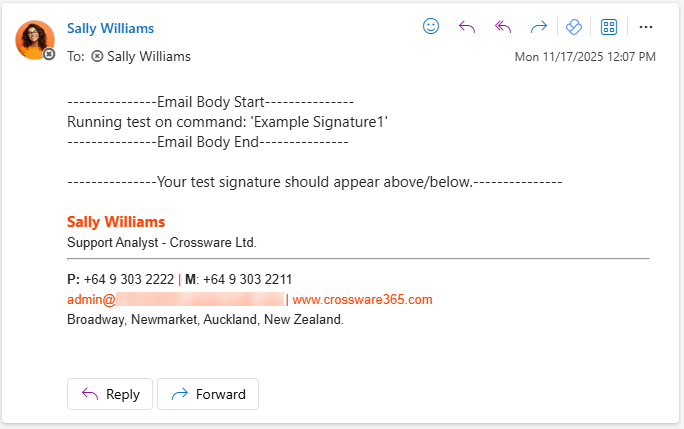Click the Forward arrow icon in the header
Screen dimensions: 684x429
tap(539, 27)
